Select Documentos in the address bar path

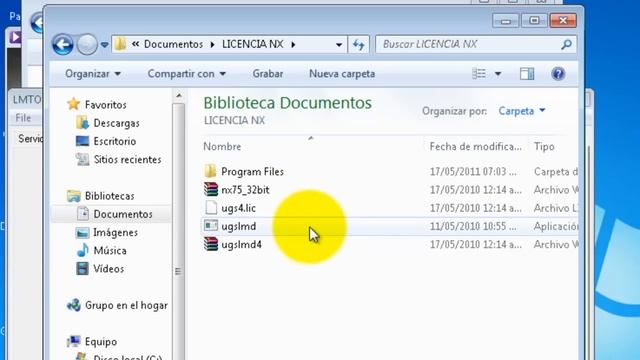[173, 44]
